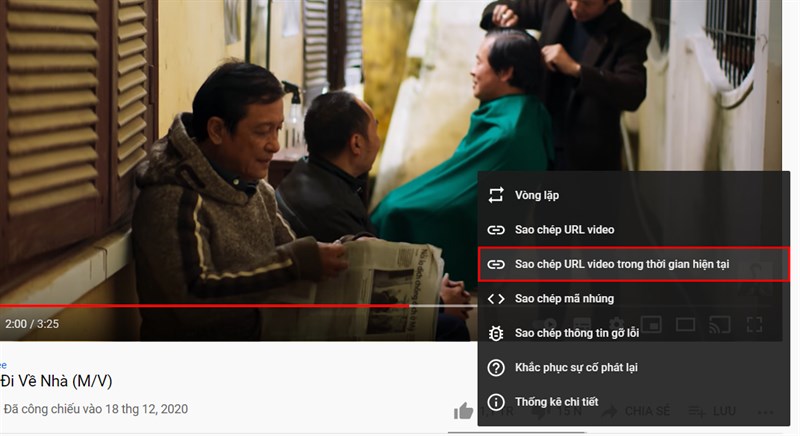The height and width of the screenshot is (436, 800).
Task: Click the premiere date "18 thg 12, 2020"
Action: tap(146, 409)
